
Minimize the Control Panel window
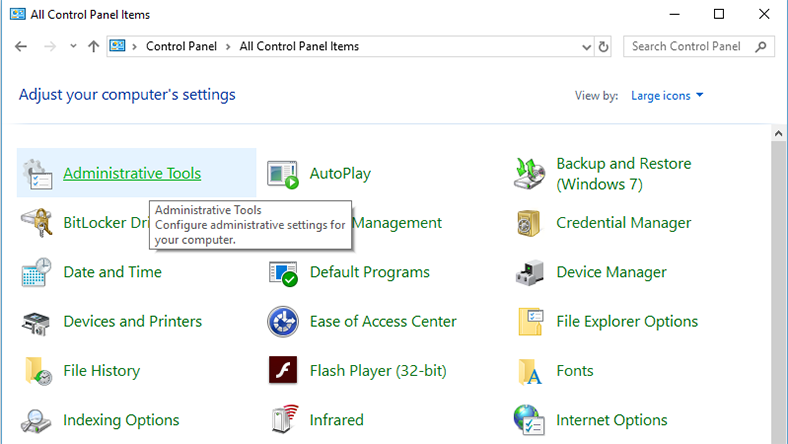tap(674, 14)
